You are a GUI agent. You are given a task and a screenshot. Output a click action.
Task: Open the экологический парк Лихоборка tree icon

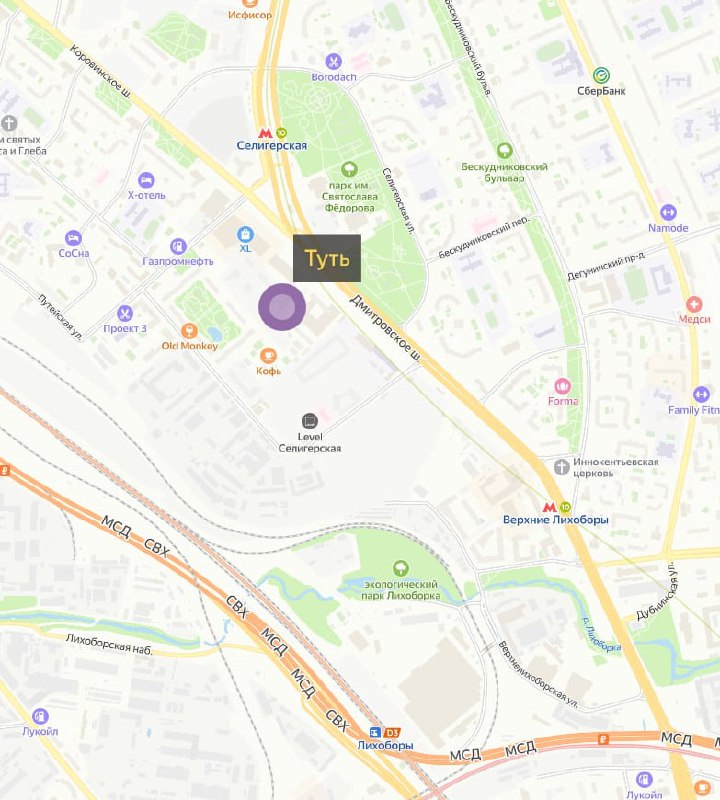coord(401,568)
